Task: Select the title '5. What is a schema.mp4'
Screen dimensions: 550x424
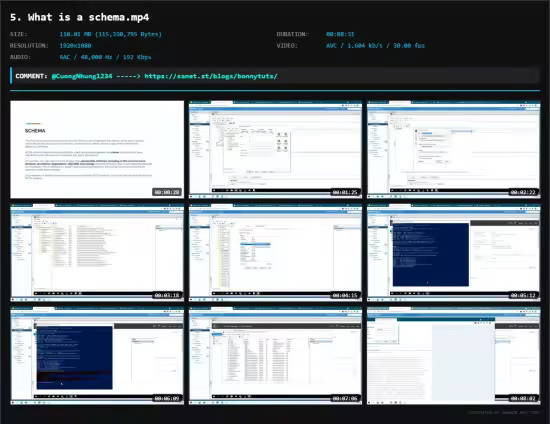Action: tap(80, 17)
